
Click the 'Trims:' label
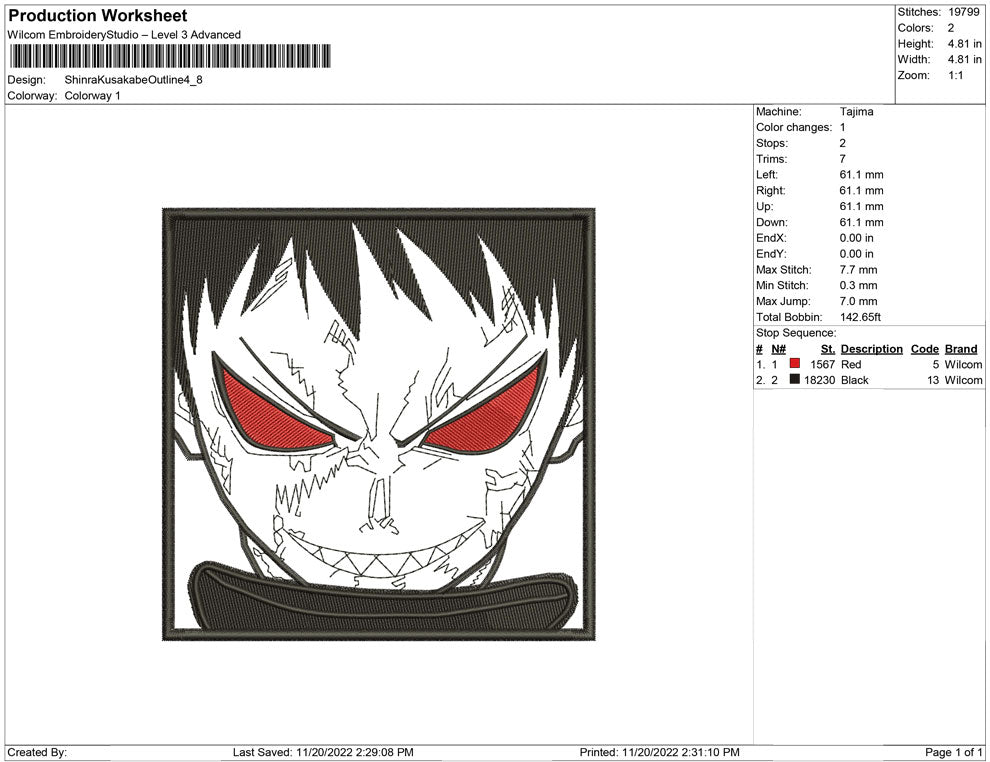(772, 159)
